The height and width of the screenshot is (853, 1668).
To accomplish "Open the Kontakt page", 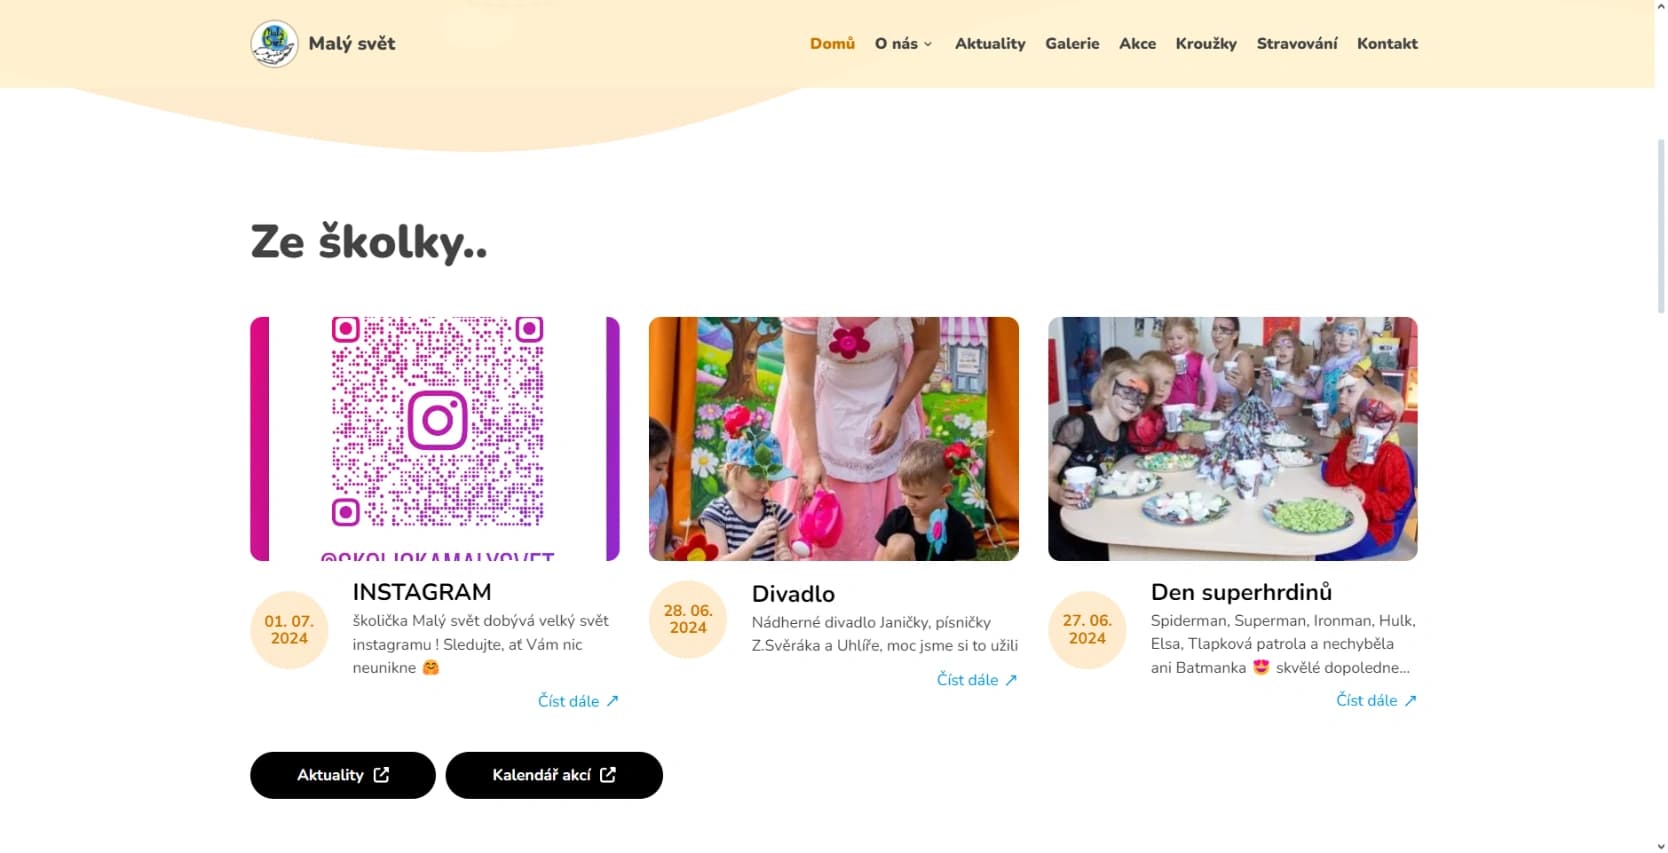I will coord(1387,44).
